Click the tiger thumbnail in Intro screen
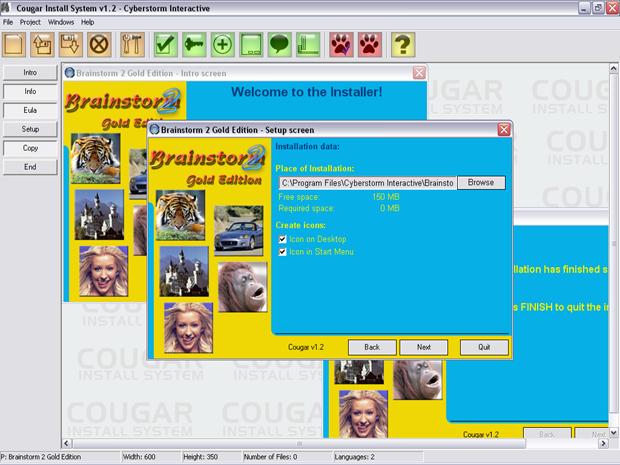This screenshot has height=465, width=620. click(x=95, y=158)
